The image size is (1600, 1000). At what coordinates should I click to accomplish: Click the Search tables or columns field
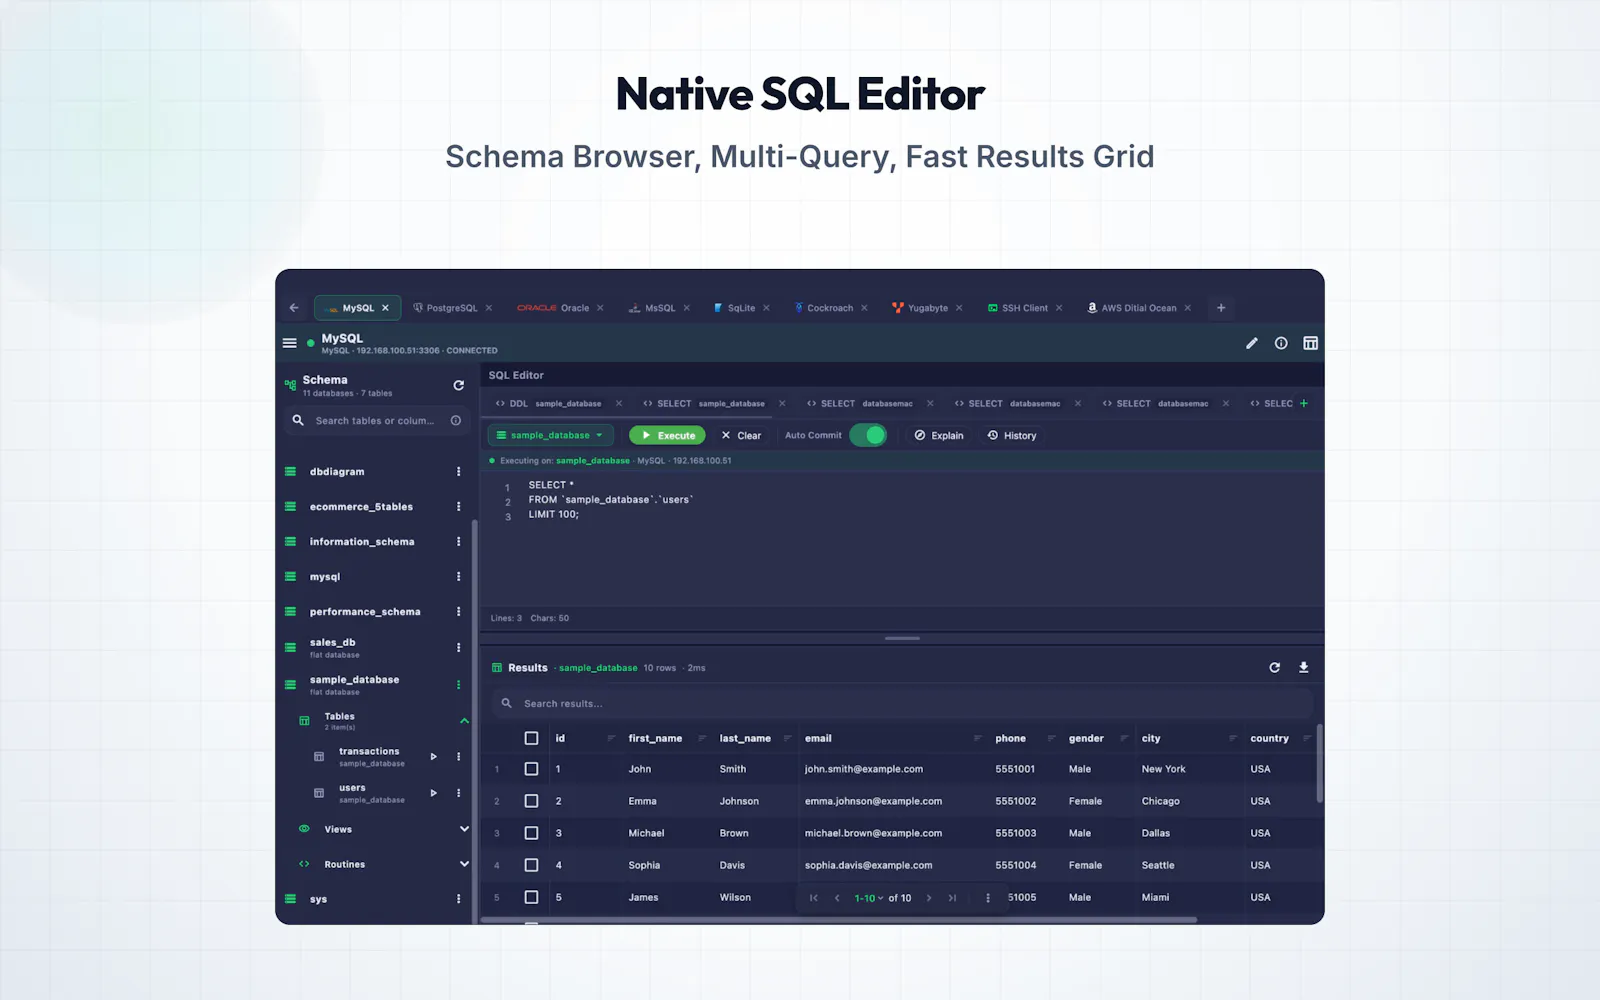(376, 421)
